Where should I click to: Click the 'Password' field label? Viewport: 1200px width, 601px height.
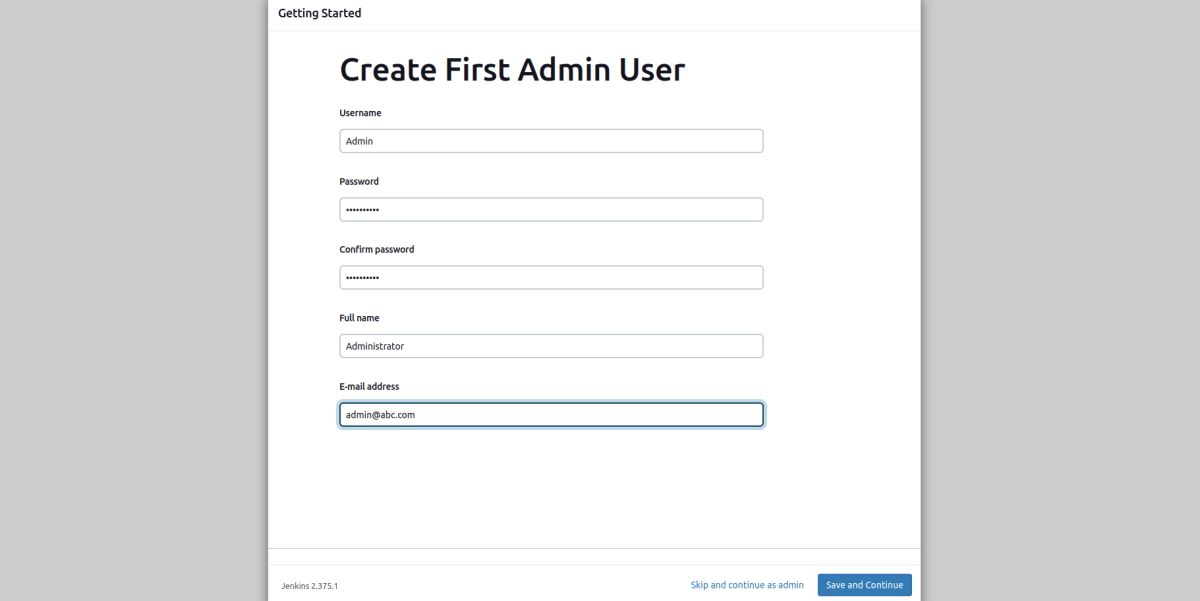click(359, 182)
